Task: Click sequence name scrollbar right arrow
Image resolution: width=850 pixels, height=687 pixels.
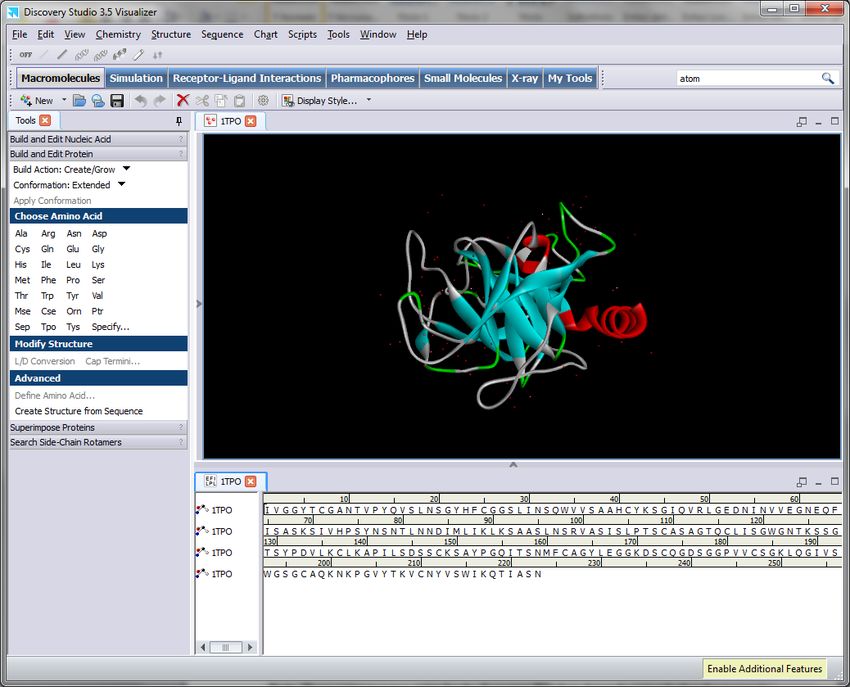Action: click(x=250, y=647)
